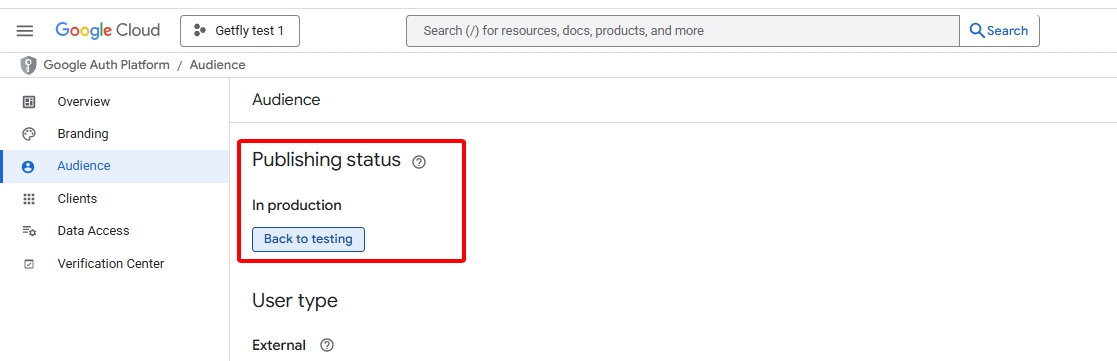
Task: Open the hamburger navigation menu
Action: pyautogui.click(x=25, y=31)
